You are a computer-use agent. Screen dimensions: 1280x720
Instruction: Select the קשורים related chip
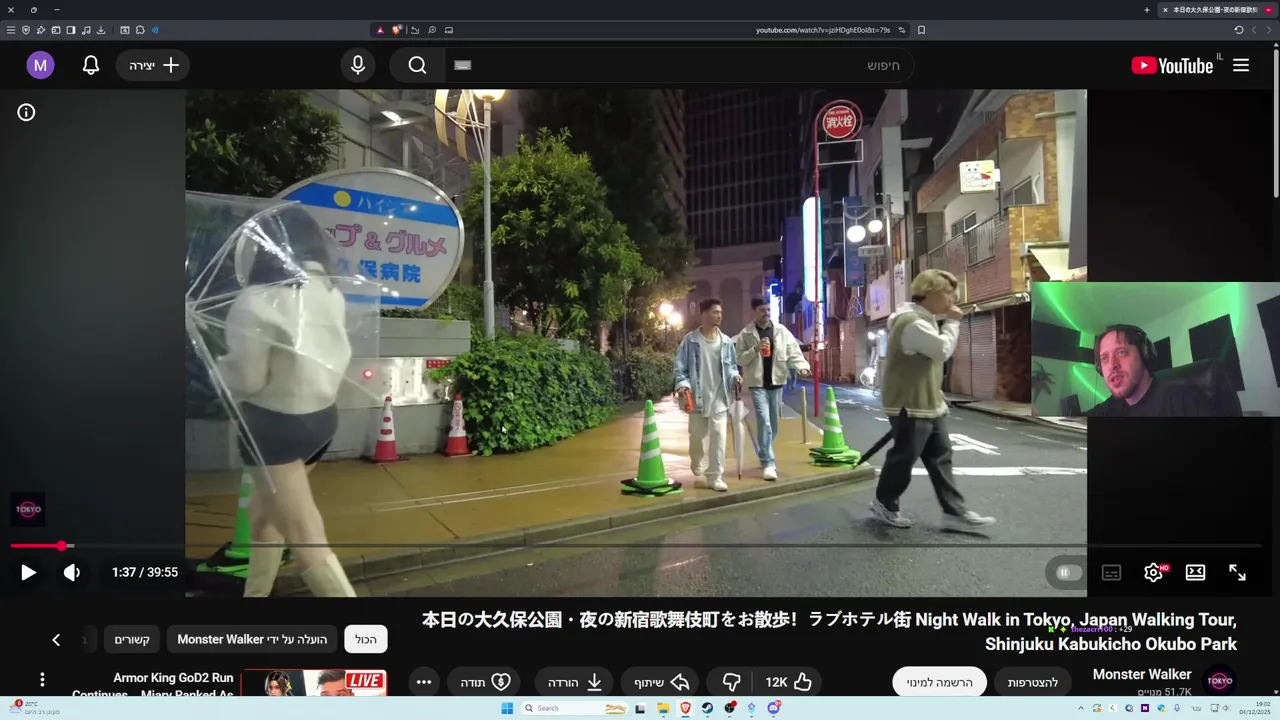tap(132, 640)
